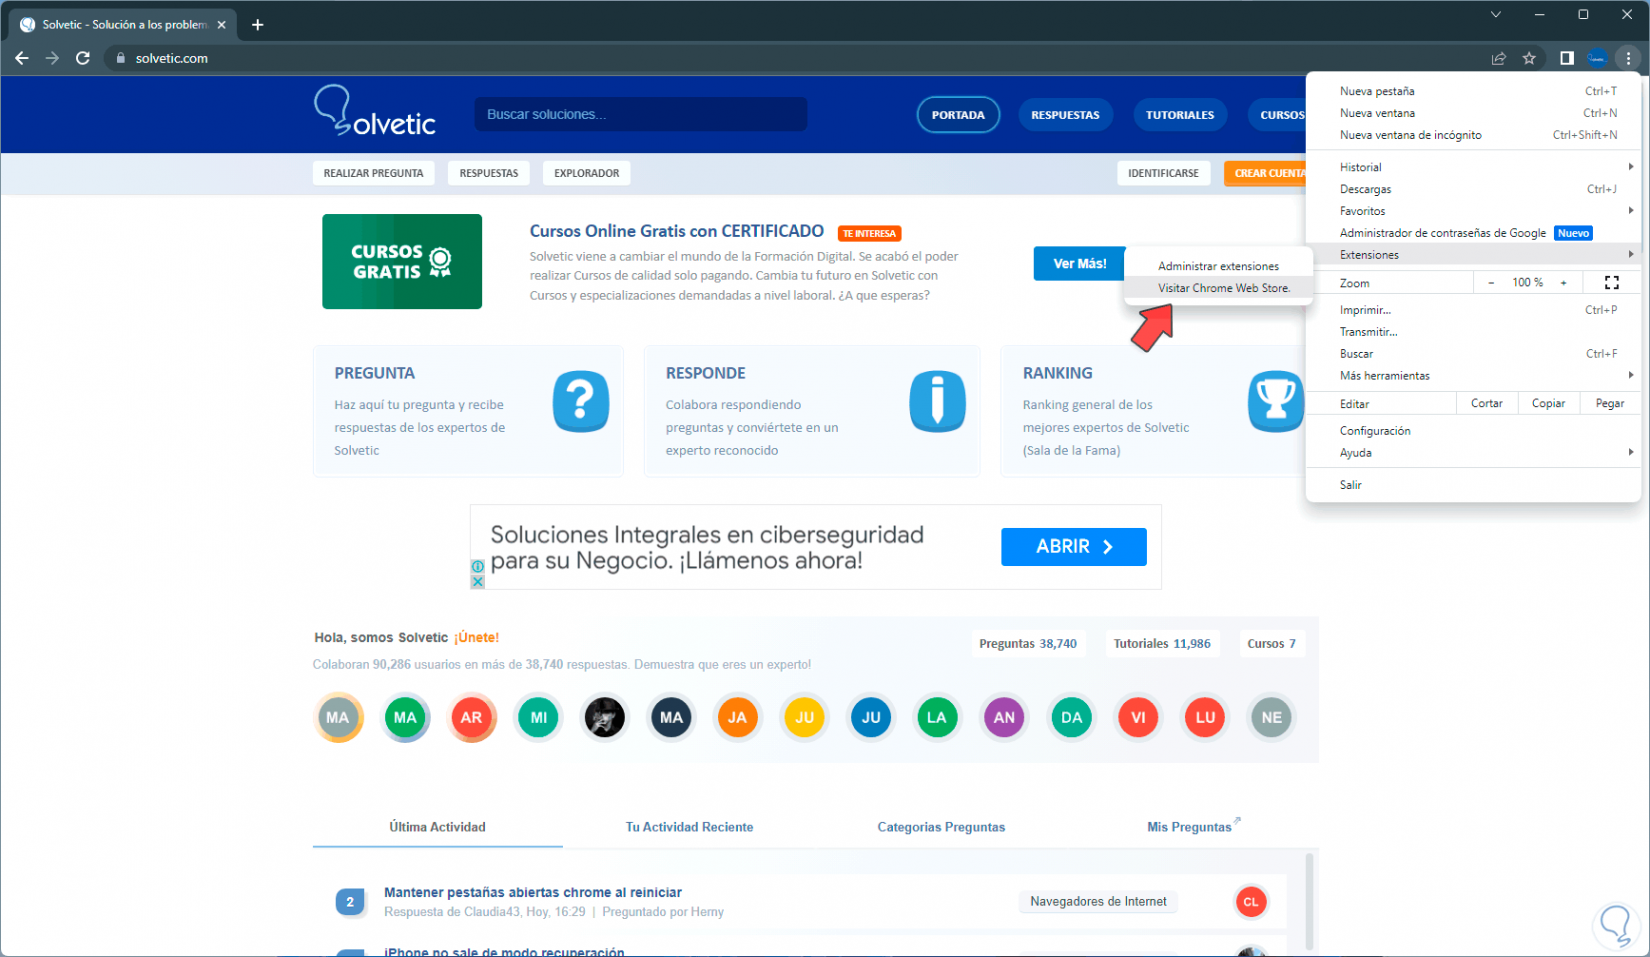
Task: Click the three-dot Chrome menu icon
Action: 1628,58
